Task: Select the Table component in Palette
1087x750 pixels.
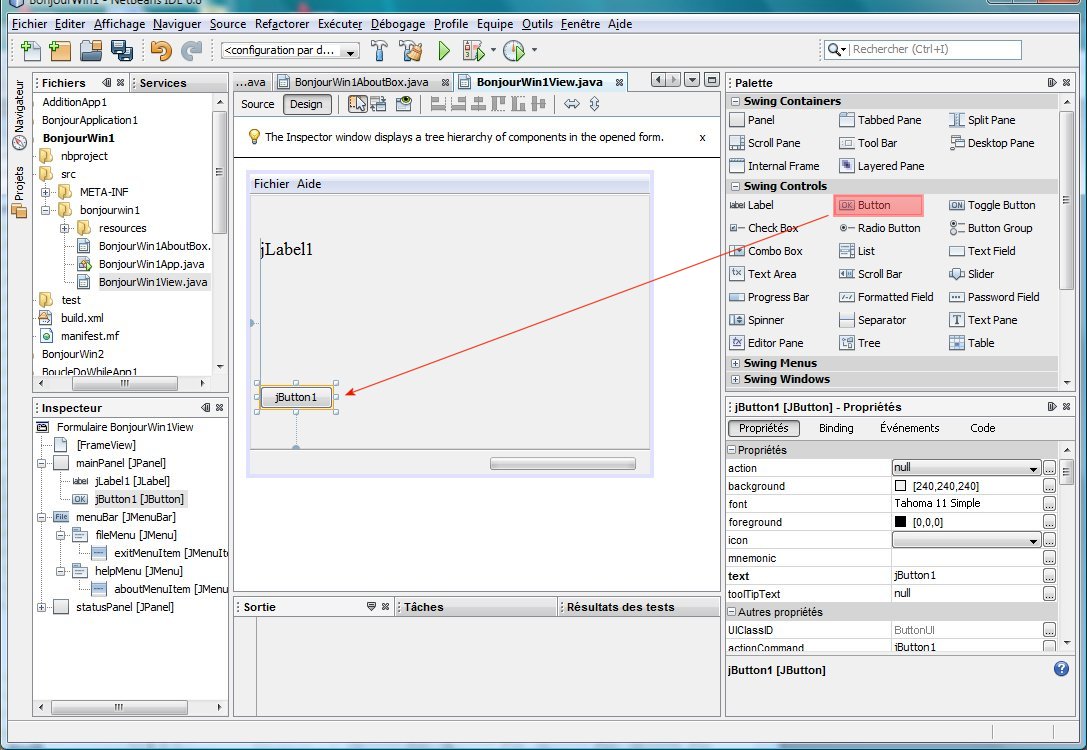Action: pyautogui.click(x=972, y=343)
